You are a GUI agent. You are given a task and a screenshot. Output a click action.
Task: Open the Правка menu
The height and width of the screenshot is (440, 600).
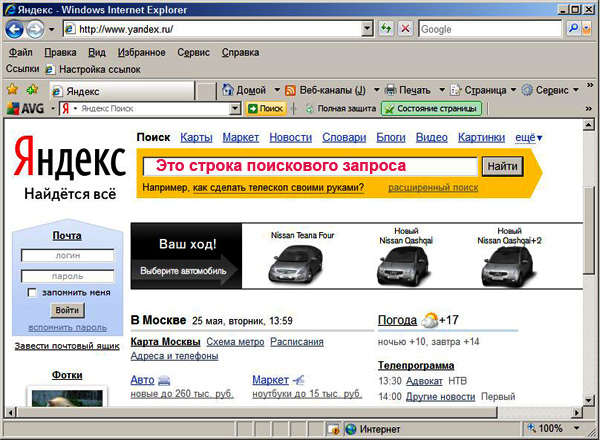tap(60, 52)
